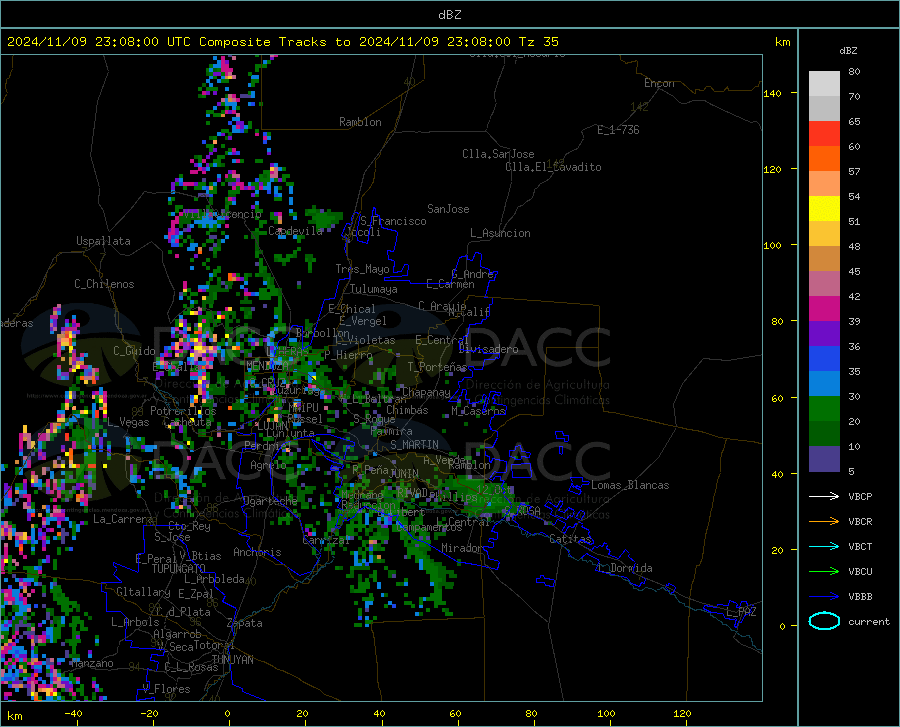
Task: Select the magenta 39 dBZ color swatch
Action: pos(824,309)
